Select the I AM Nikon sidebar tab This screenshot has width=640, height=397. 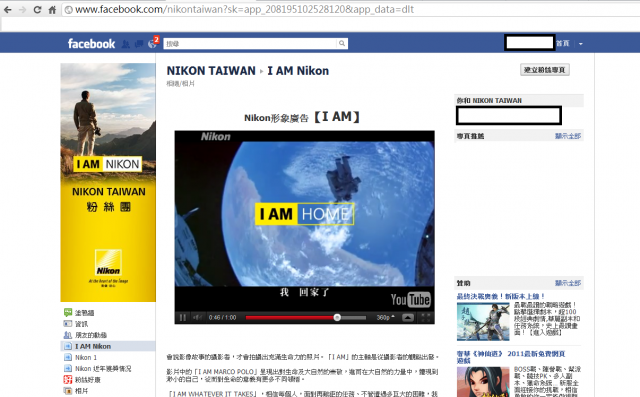tap(108, 346)
